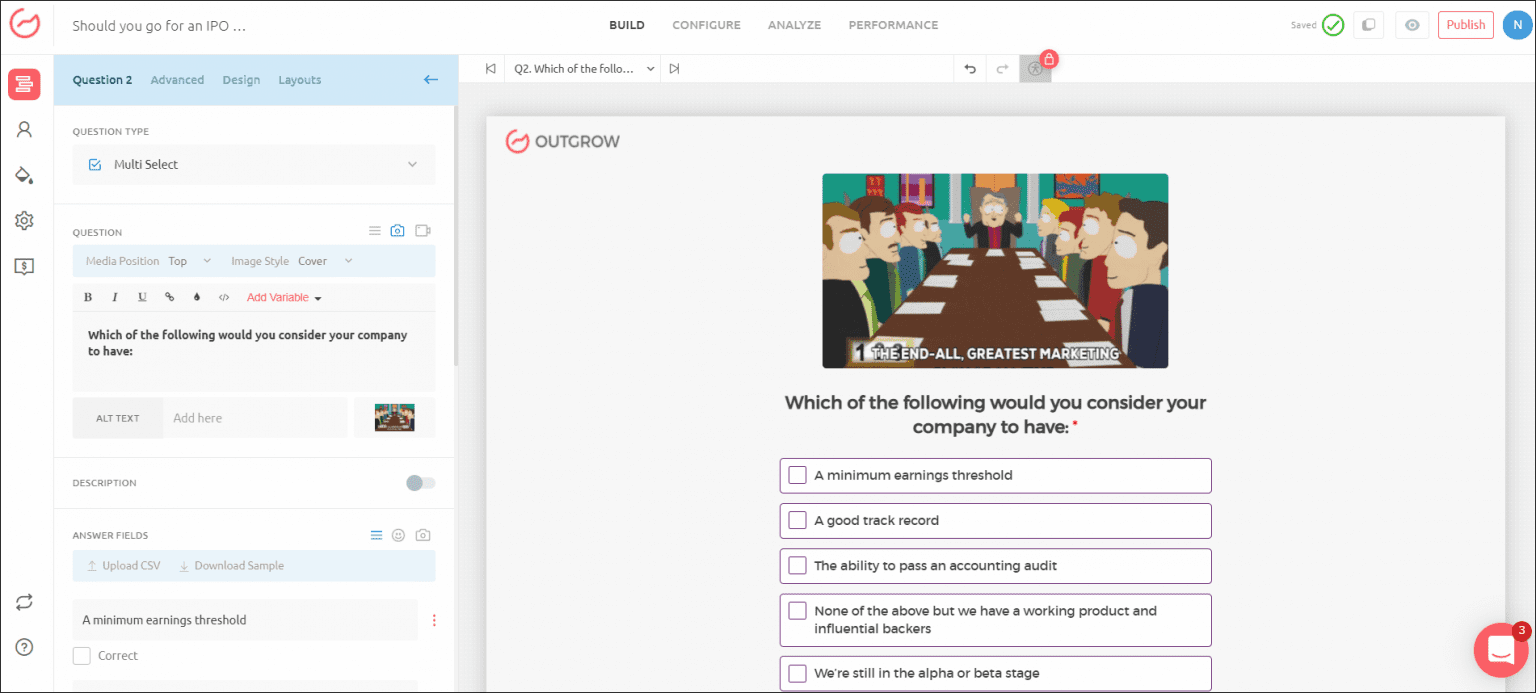Viewport: 1536px width, 693px height.
Task: Publish the quiz
Action: pyautogui.click(x=1465, y=24)
